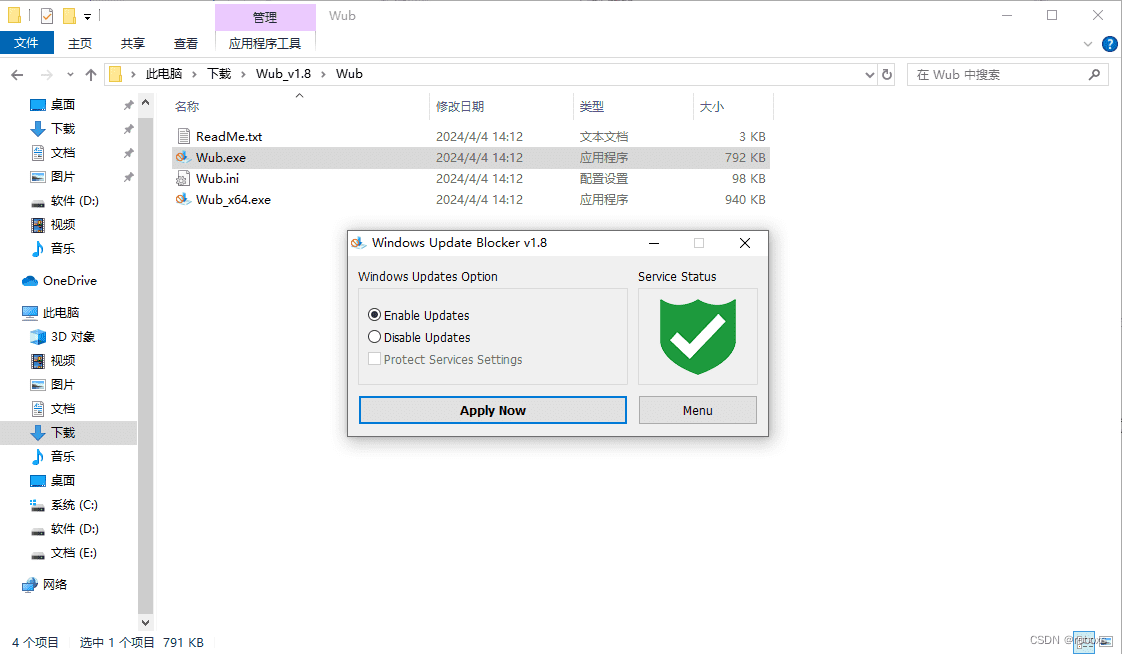This screenshot has height=654, width=1122.
Task: Click the Wub.exe application icon
Action: tap(183, 157)
